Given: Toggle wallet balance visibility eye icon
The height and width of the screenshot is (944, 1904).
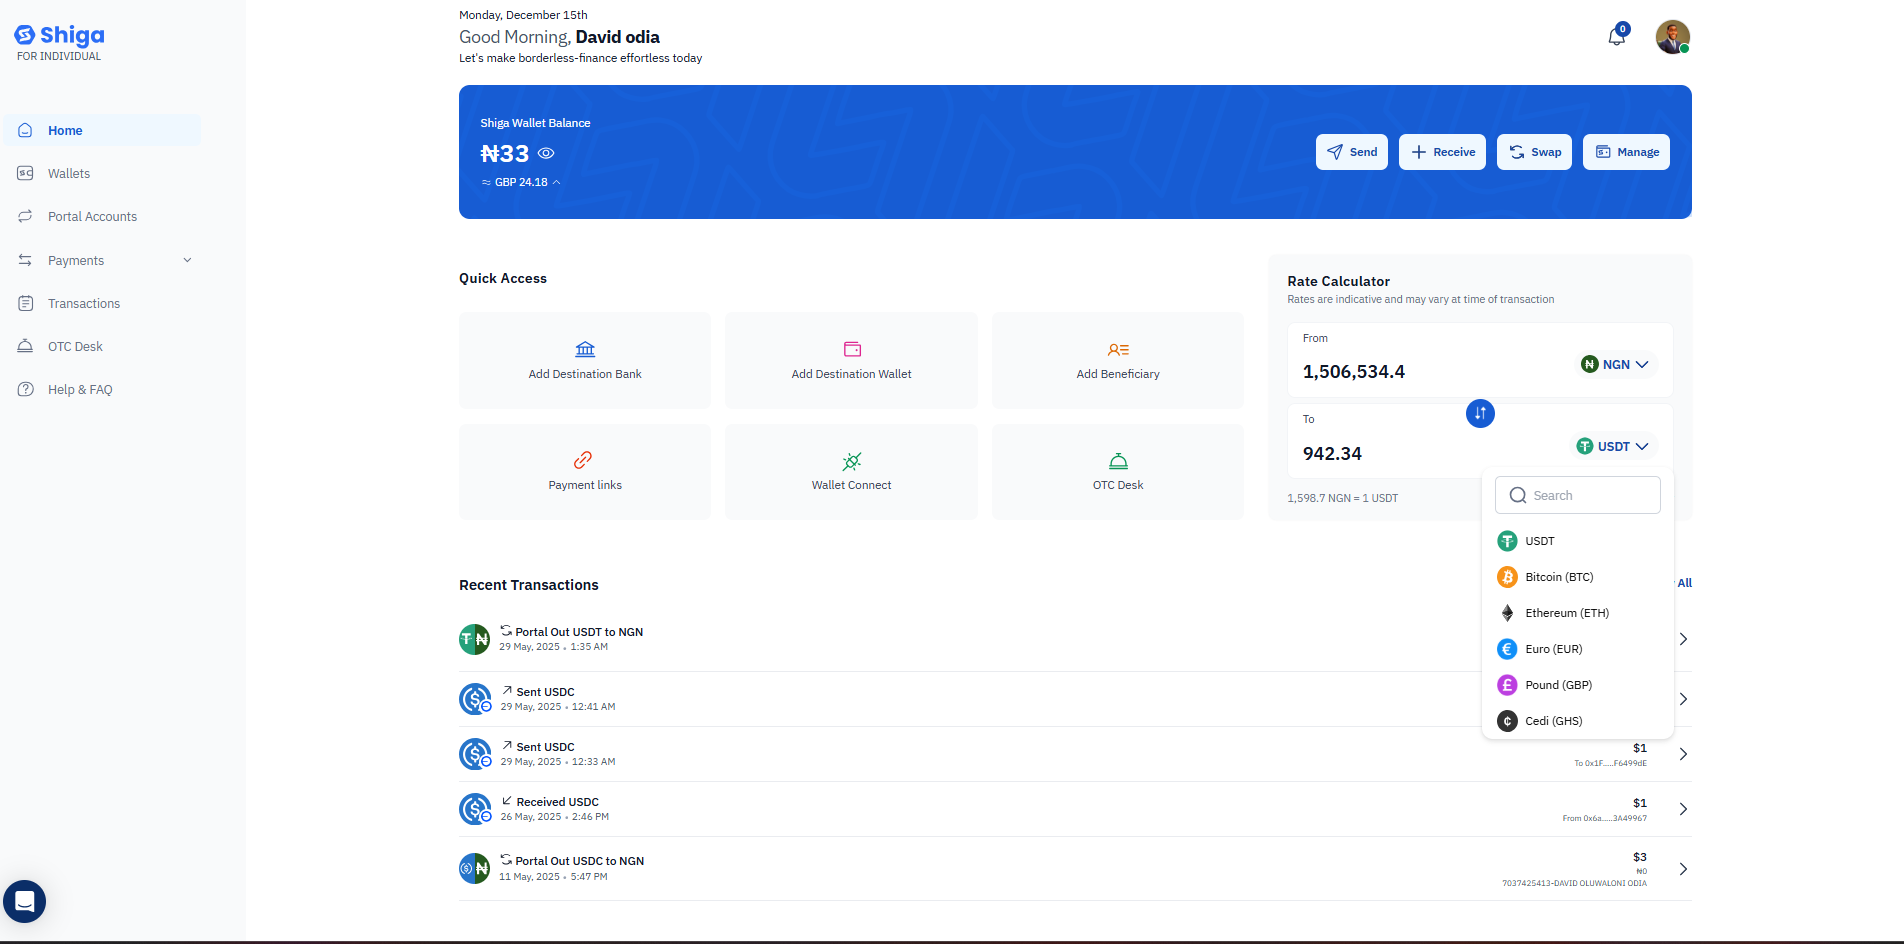Looking at the screenshot, I should pyautogui.click(x=546, y=153).
